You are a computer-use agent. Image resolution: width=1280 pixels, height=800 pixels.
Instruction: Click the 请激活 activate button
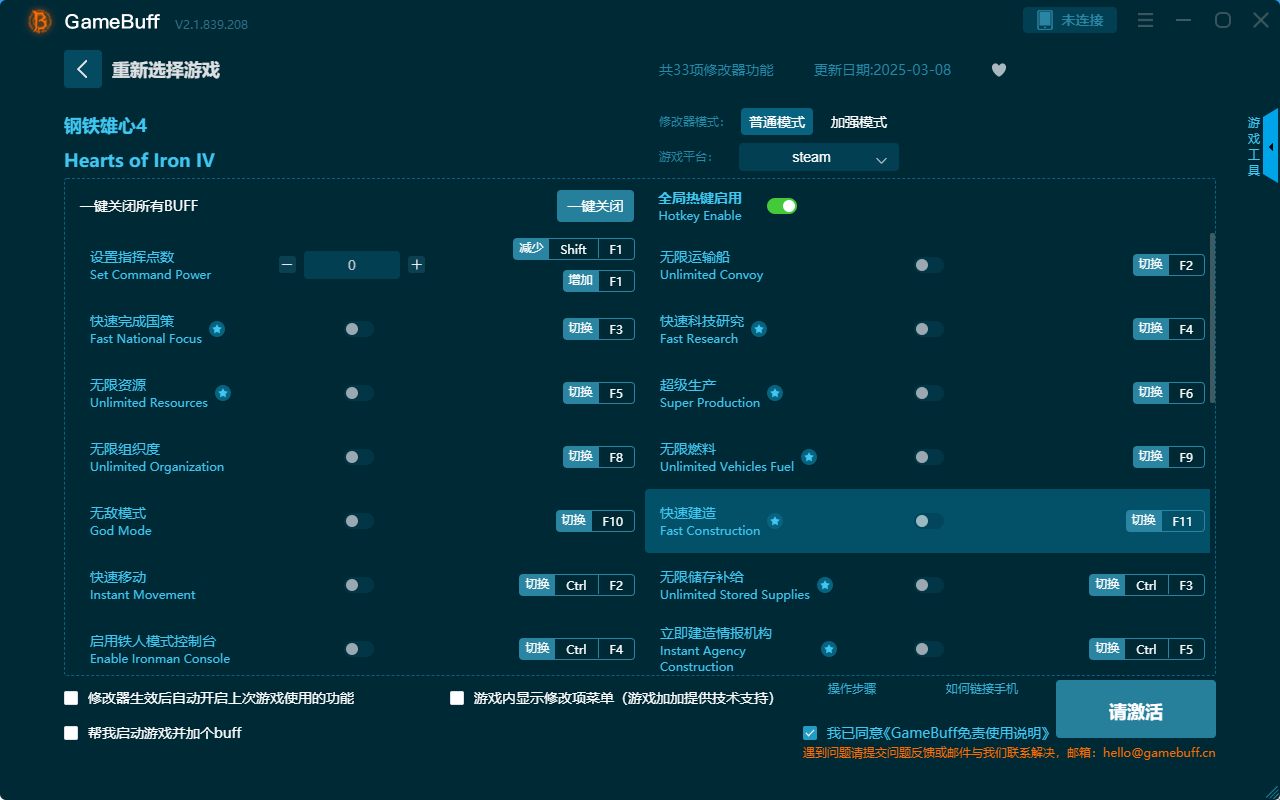1135,709
